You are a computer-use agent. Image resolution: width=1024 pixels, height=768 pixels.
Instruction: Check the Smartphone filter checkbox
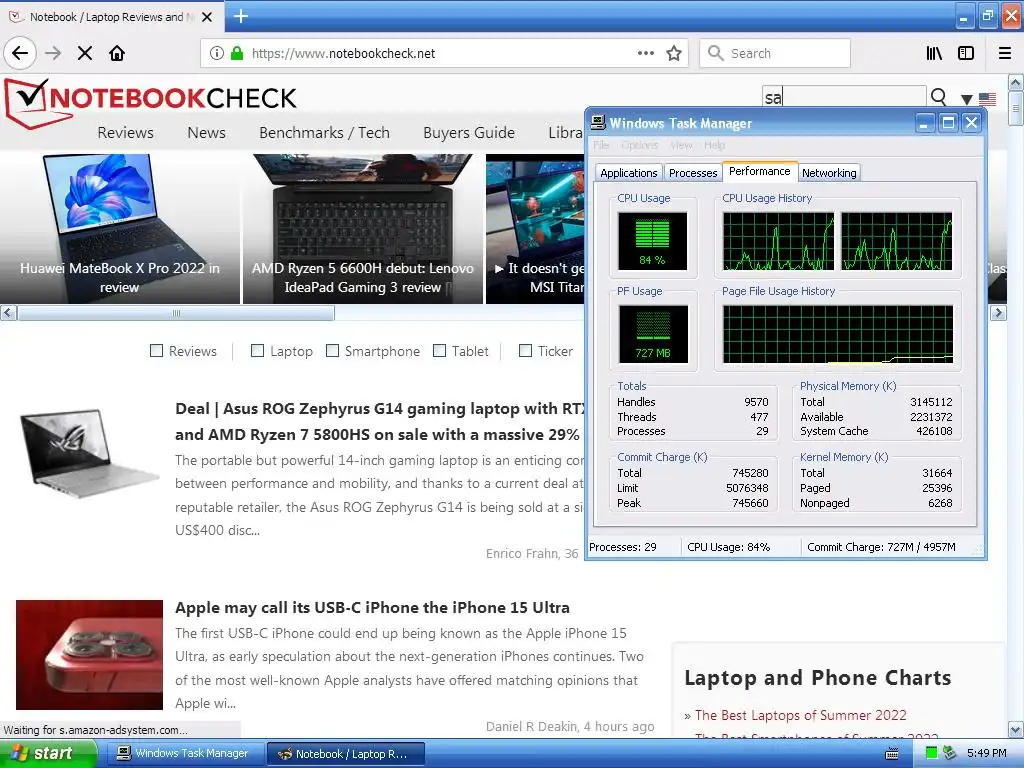pyautogui.click(x=332, y=351)
